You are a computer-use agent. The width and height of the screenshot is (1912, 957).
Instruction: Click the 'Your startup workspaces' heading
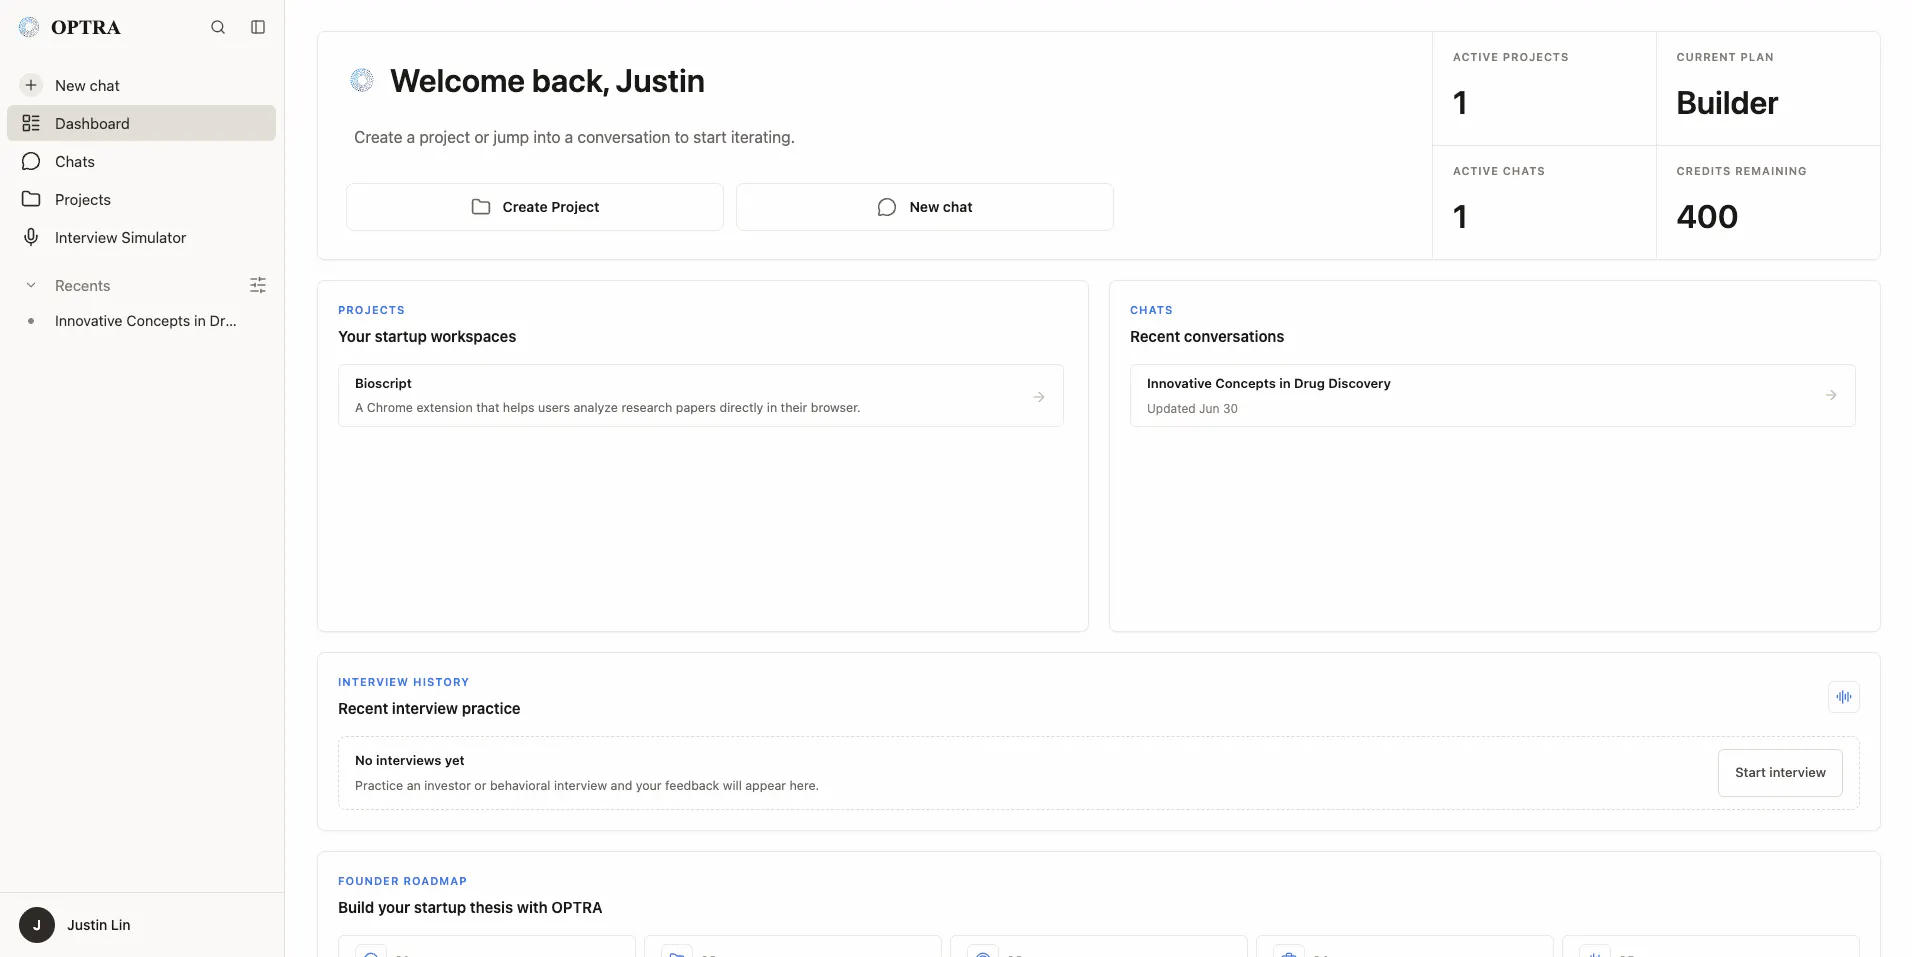[x=427, y=337]
